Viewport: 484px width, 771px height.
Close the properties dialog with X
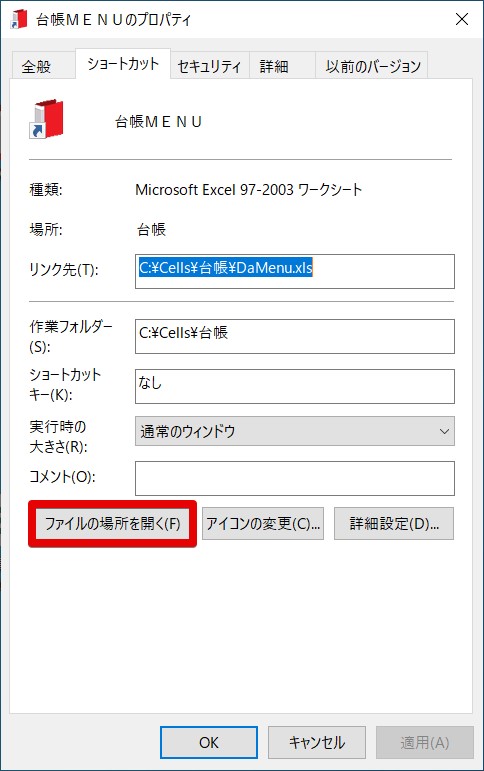(461, 19)
